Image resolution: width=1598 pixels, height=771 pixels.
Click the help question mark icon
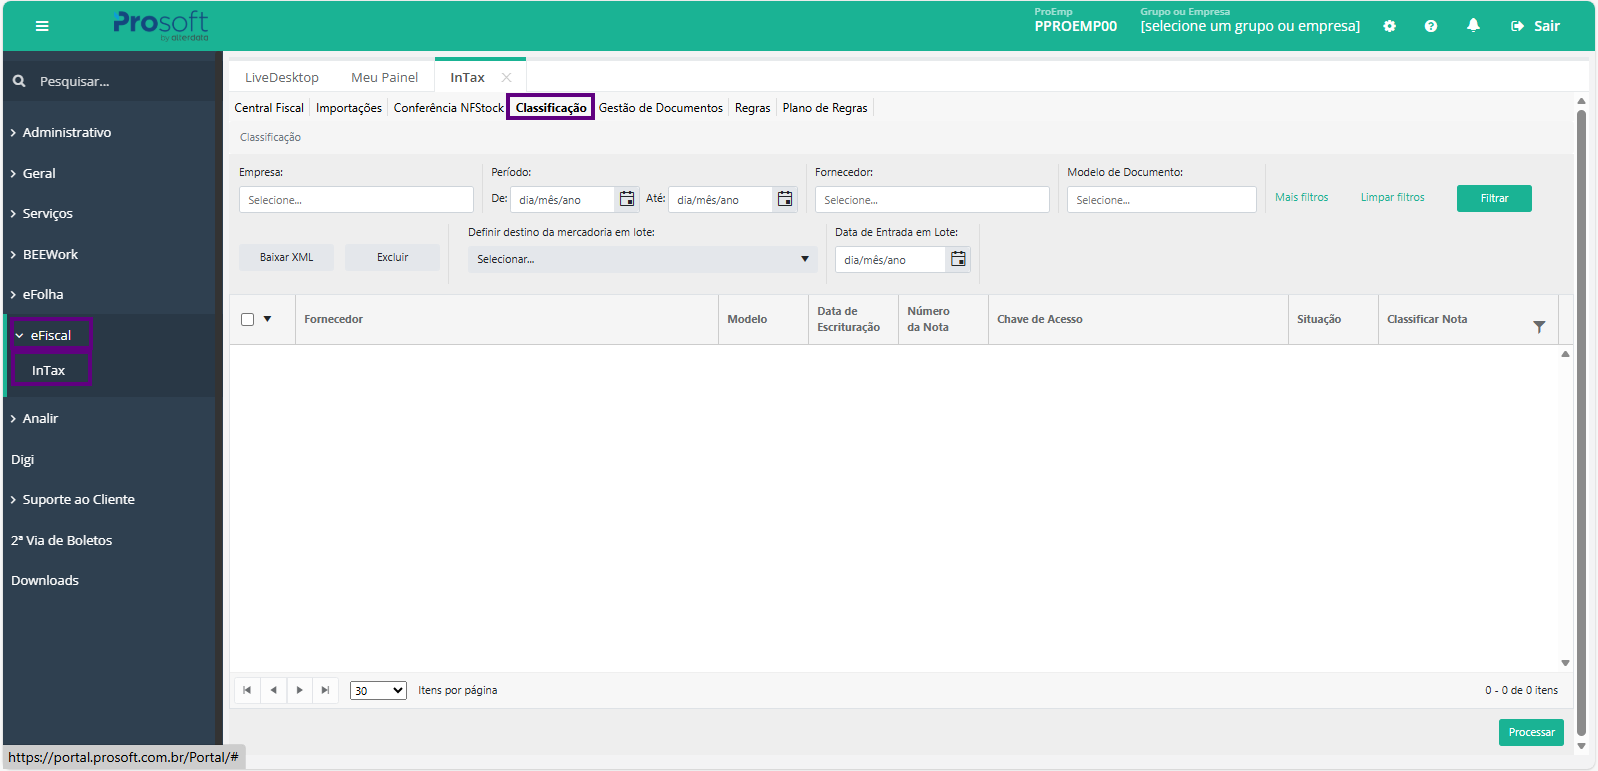(x=1431, y=26)
